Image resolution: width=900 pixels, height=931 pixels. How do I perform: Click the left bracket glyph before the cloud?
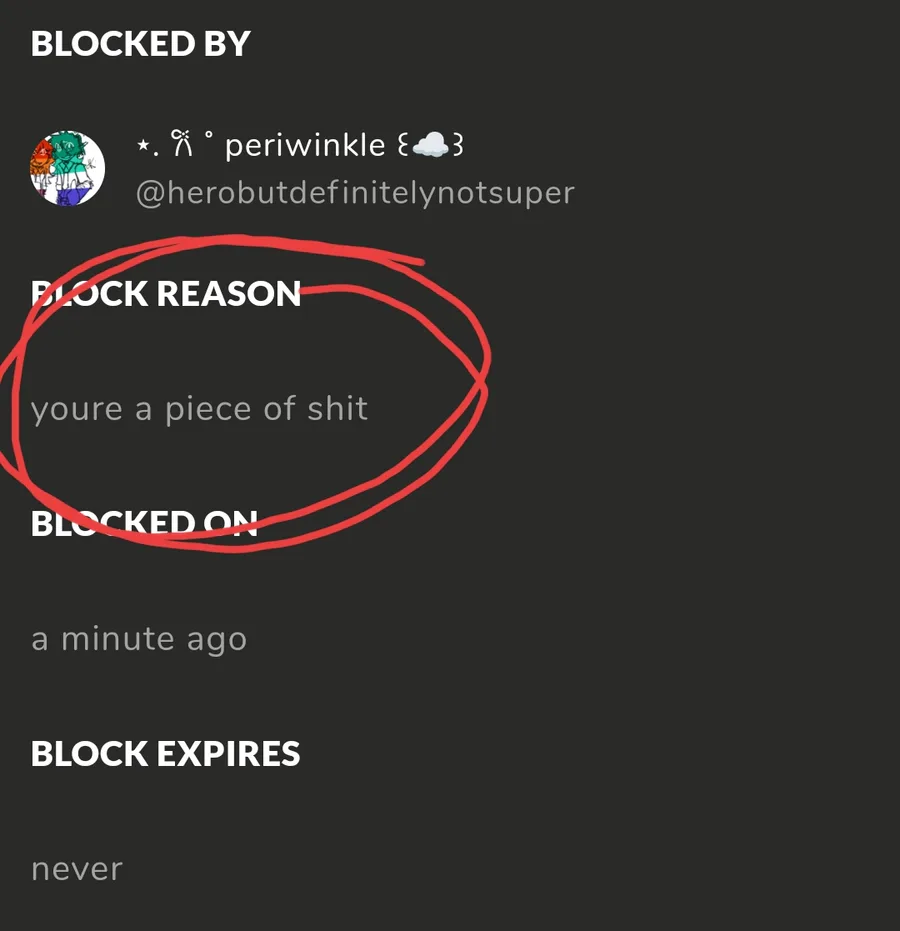[403, 145]
